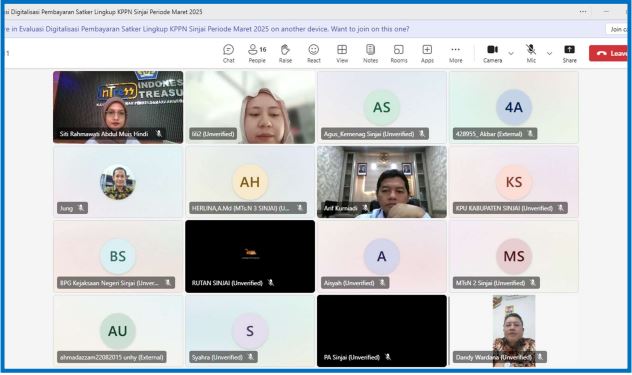This screenshot has height=375, width=632.
Task: Select the 4A avatar of 428955_Akbar
Action: [514, 107]
